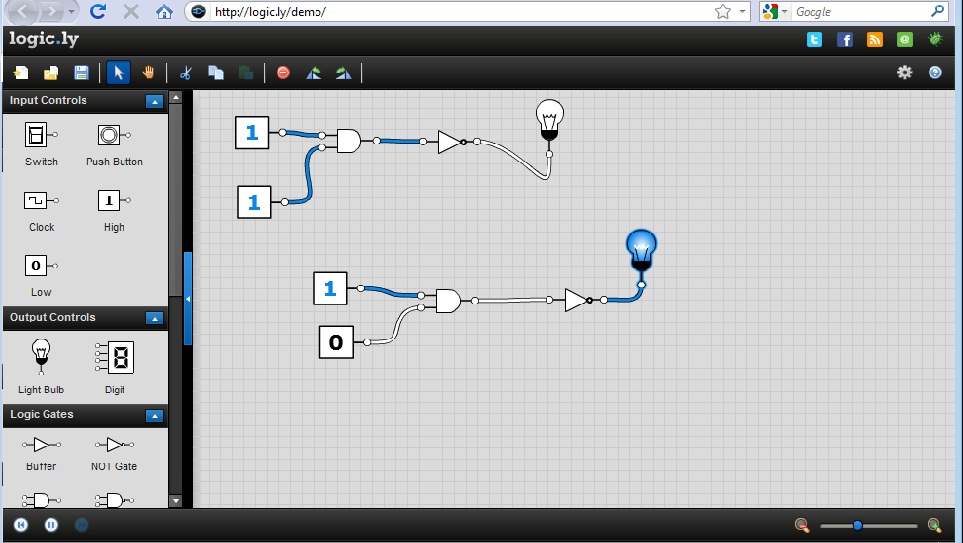Screen dimensions: 963x543
Task: Click the save floppy disk icon
Action: (81, 73)
